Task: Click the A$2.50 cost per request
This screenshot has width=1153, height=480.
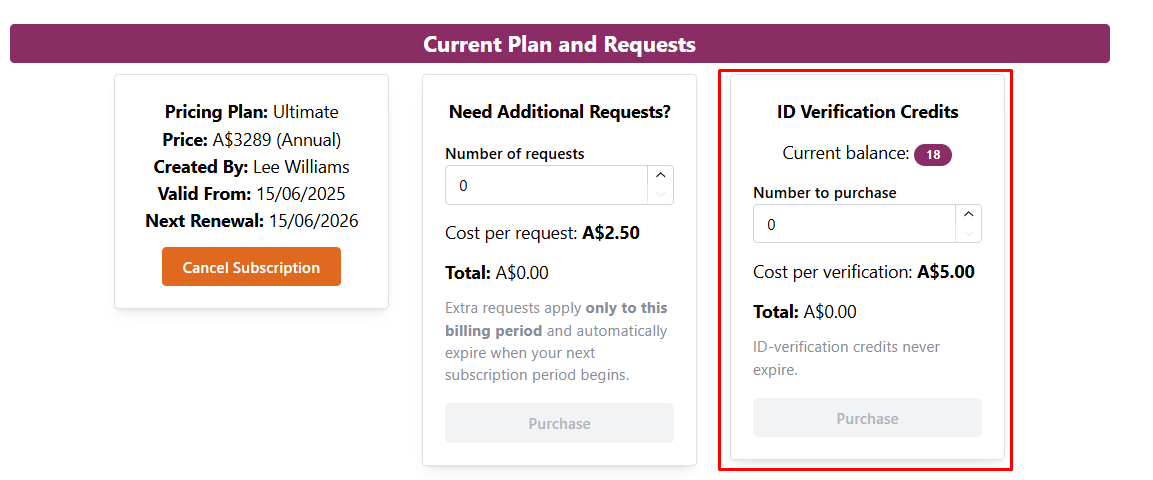Action: pos(611,234)
